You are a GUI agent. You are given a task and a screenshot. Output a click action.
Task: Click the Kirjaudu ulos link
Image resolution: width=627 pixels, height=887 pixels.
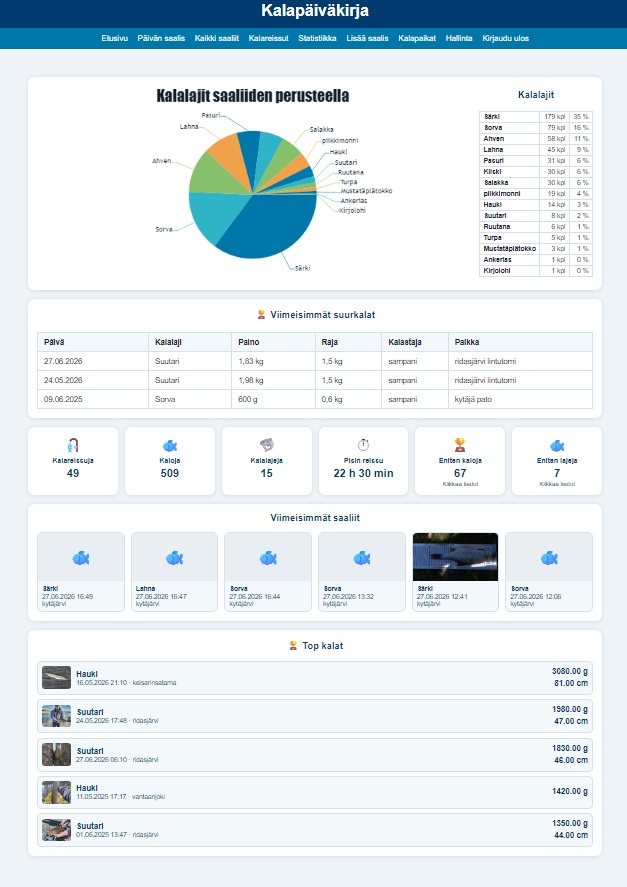(505, 38)
